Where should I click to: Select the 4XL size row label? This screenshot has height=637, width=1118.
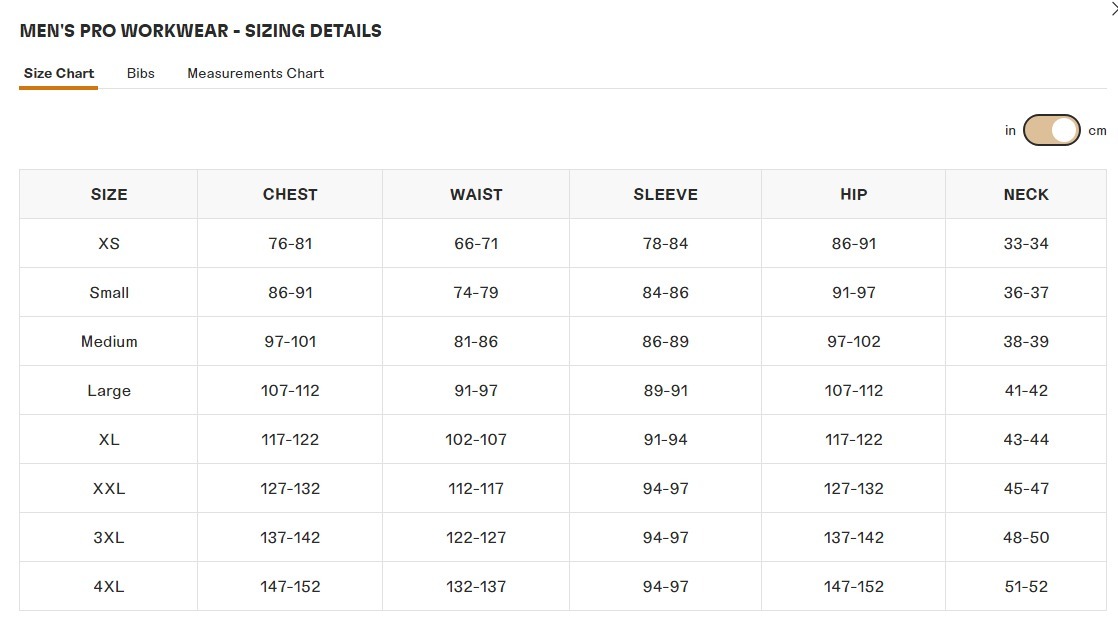click(x=109, y=586)
